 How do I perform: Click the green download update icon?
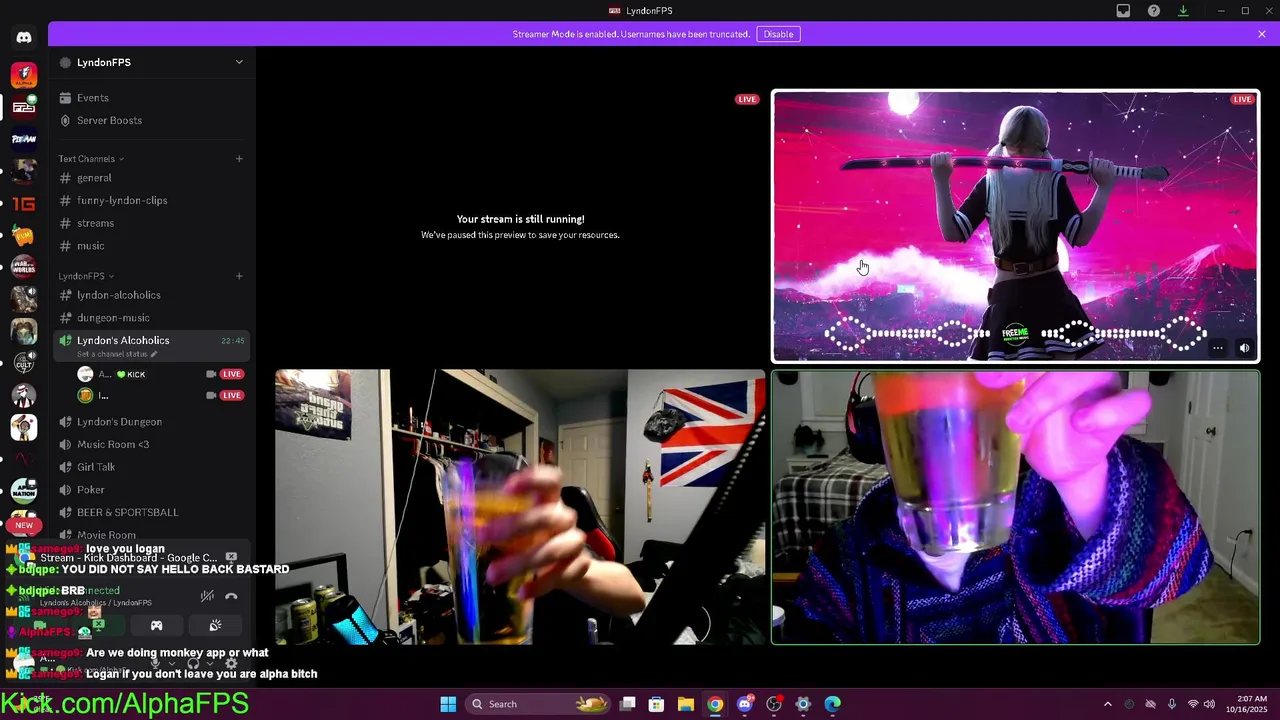tap(1183, 11)
